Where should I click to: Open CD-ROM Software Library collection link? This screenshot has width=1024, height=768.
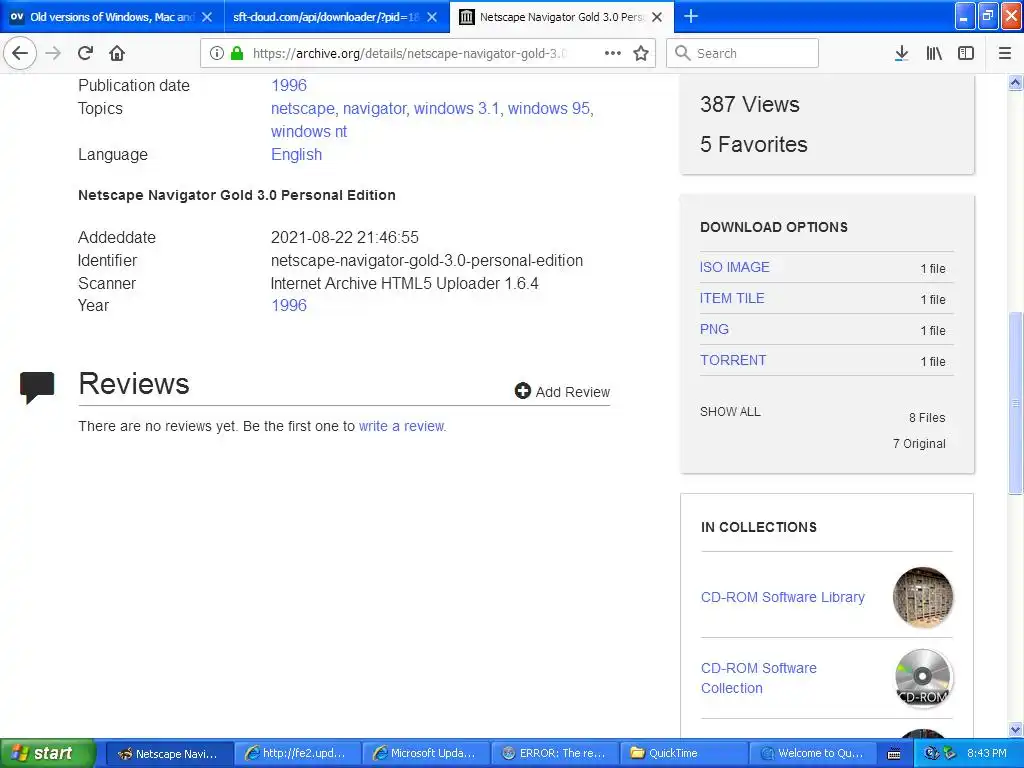782,597
